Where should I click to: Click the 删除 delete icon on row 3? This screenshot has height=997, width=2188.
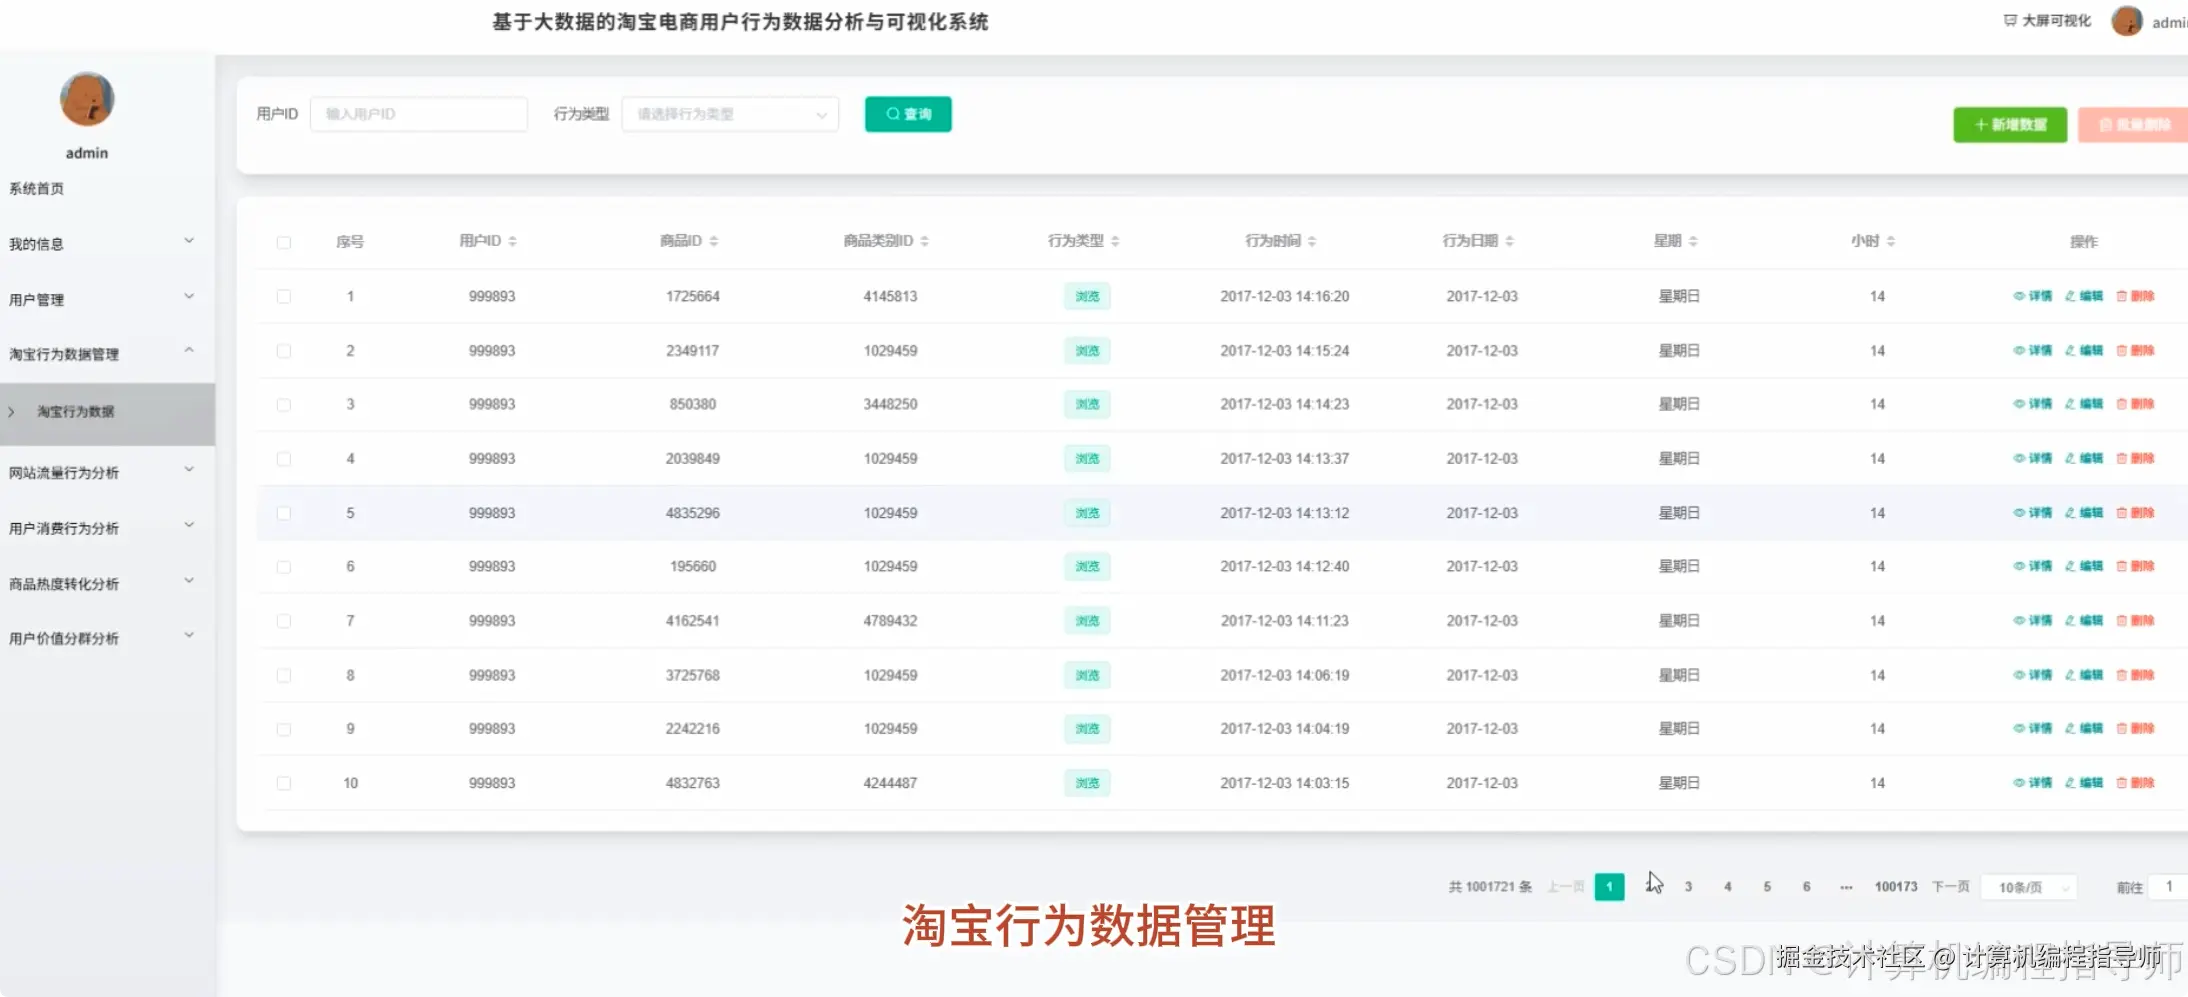(2122, 404)
